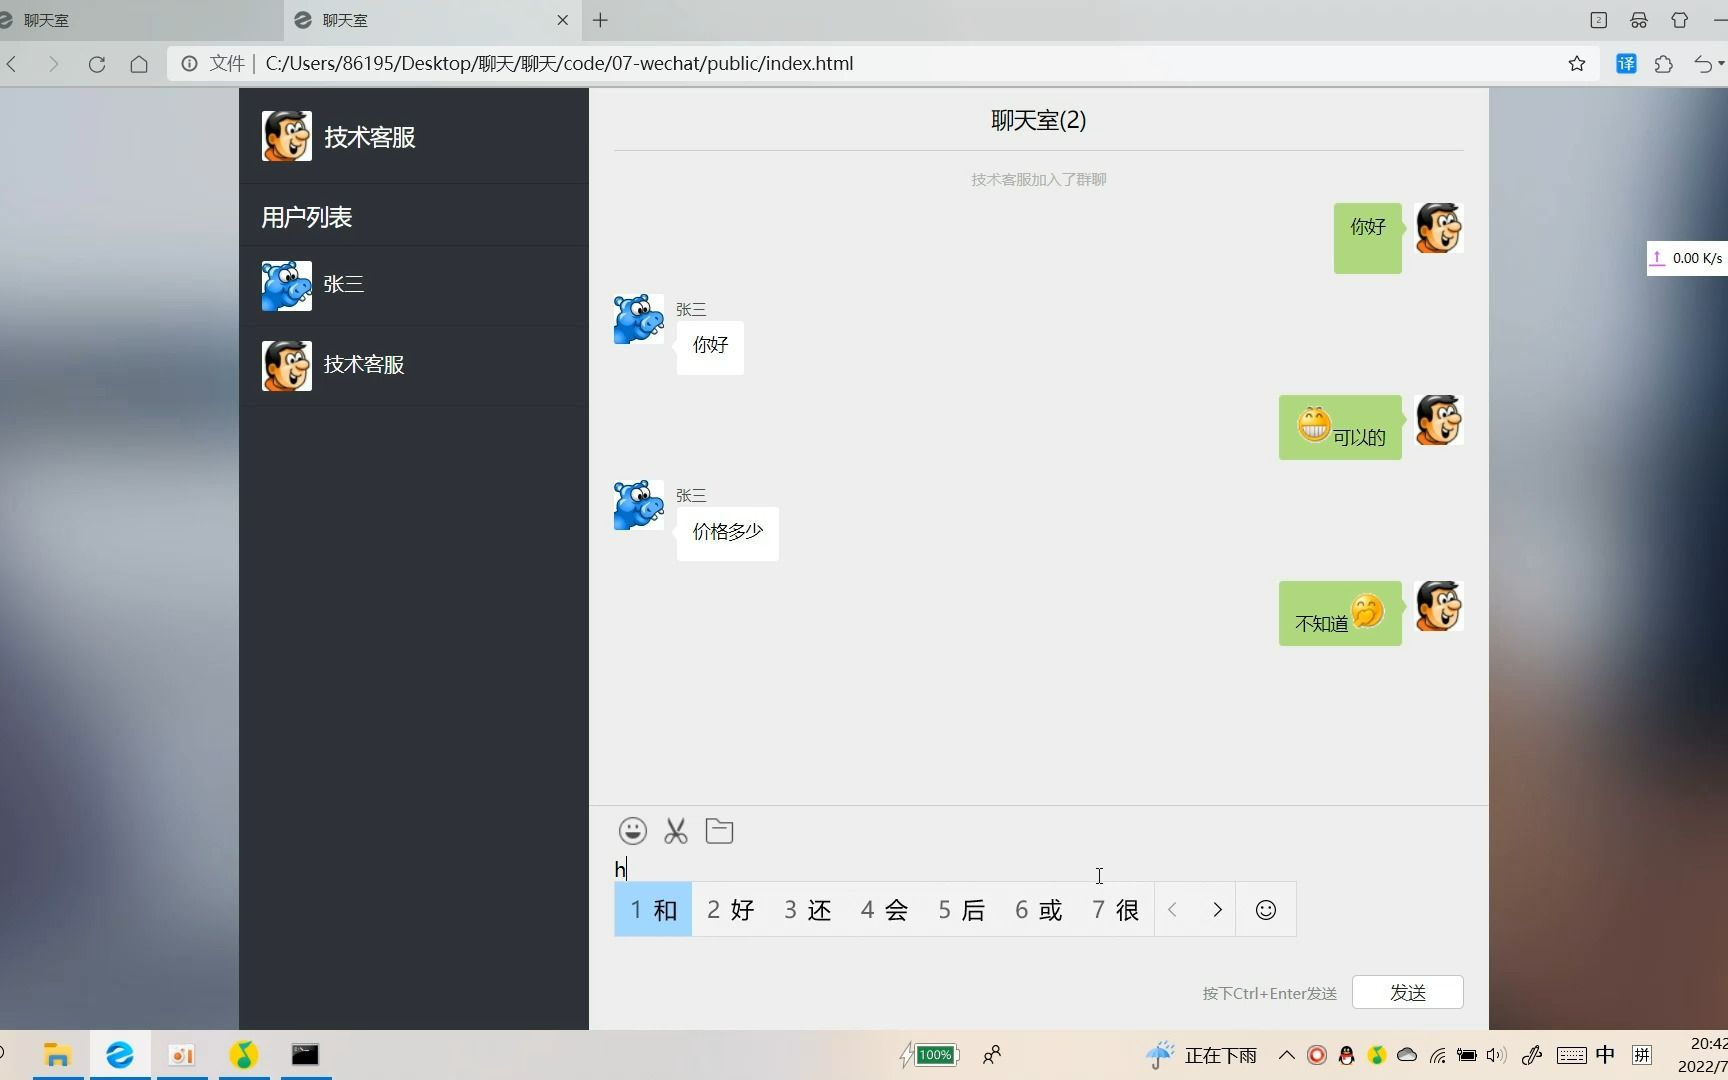This screenshot has width=1728, height=1080.
Task: Toggle IME Chinese mode 中 indicator
Action: point(1605,1055)
